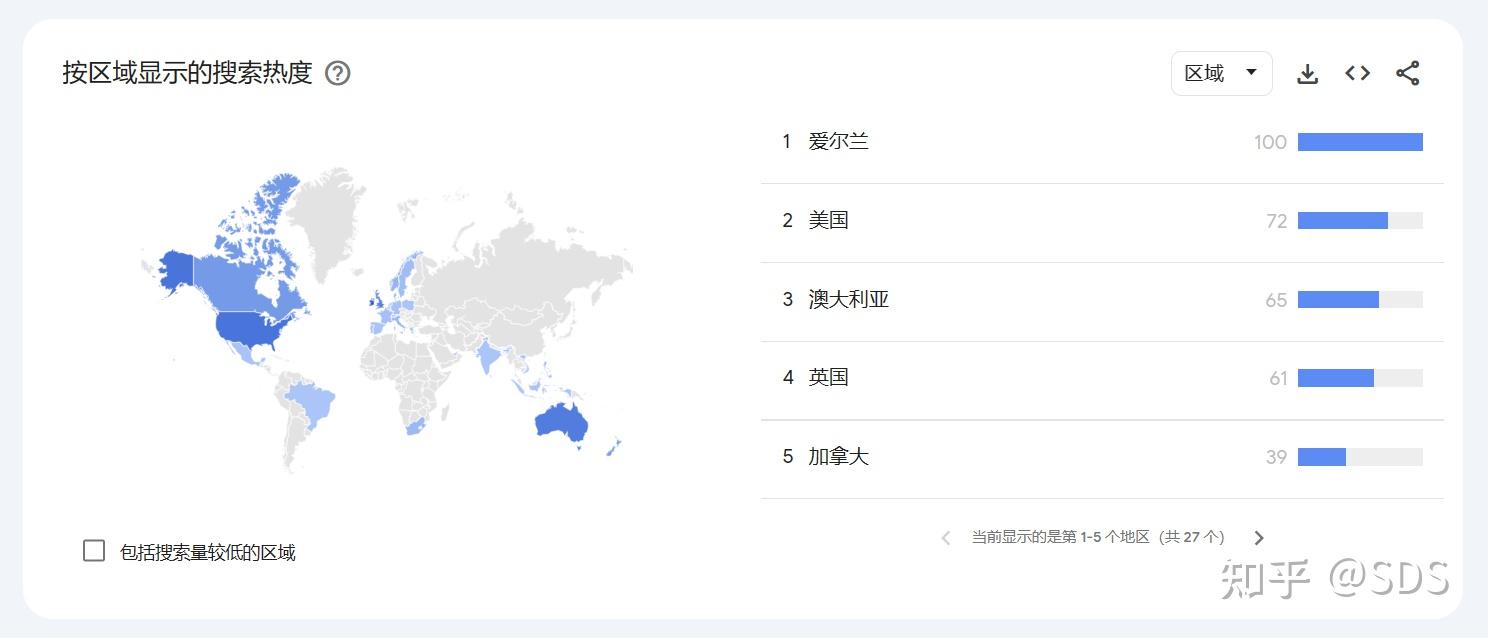Click Australia on the world map
Screen dimensions: 1488x638
pos(561,424)
